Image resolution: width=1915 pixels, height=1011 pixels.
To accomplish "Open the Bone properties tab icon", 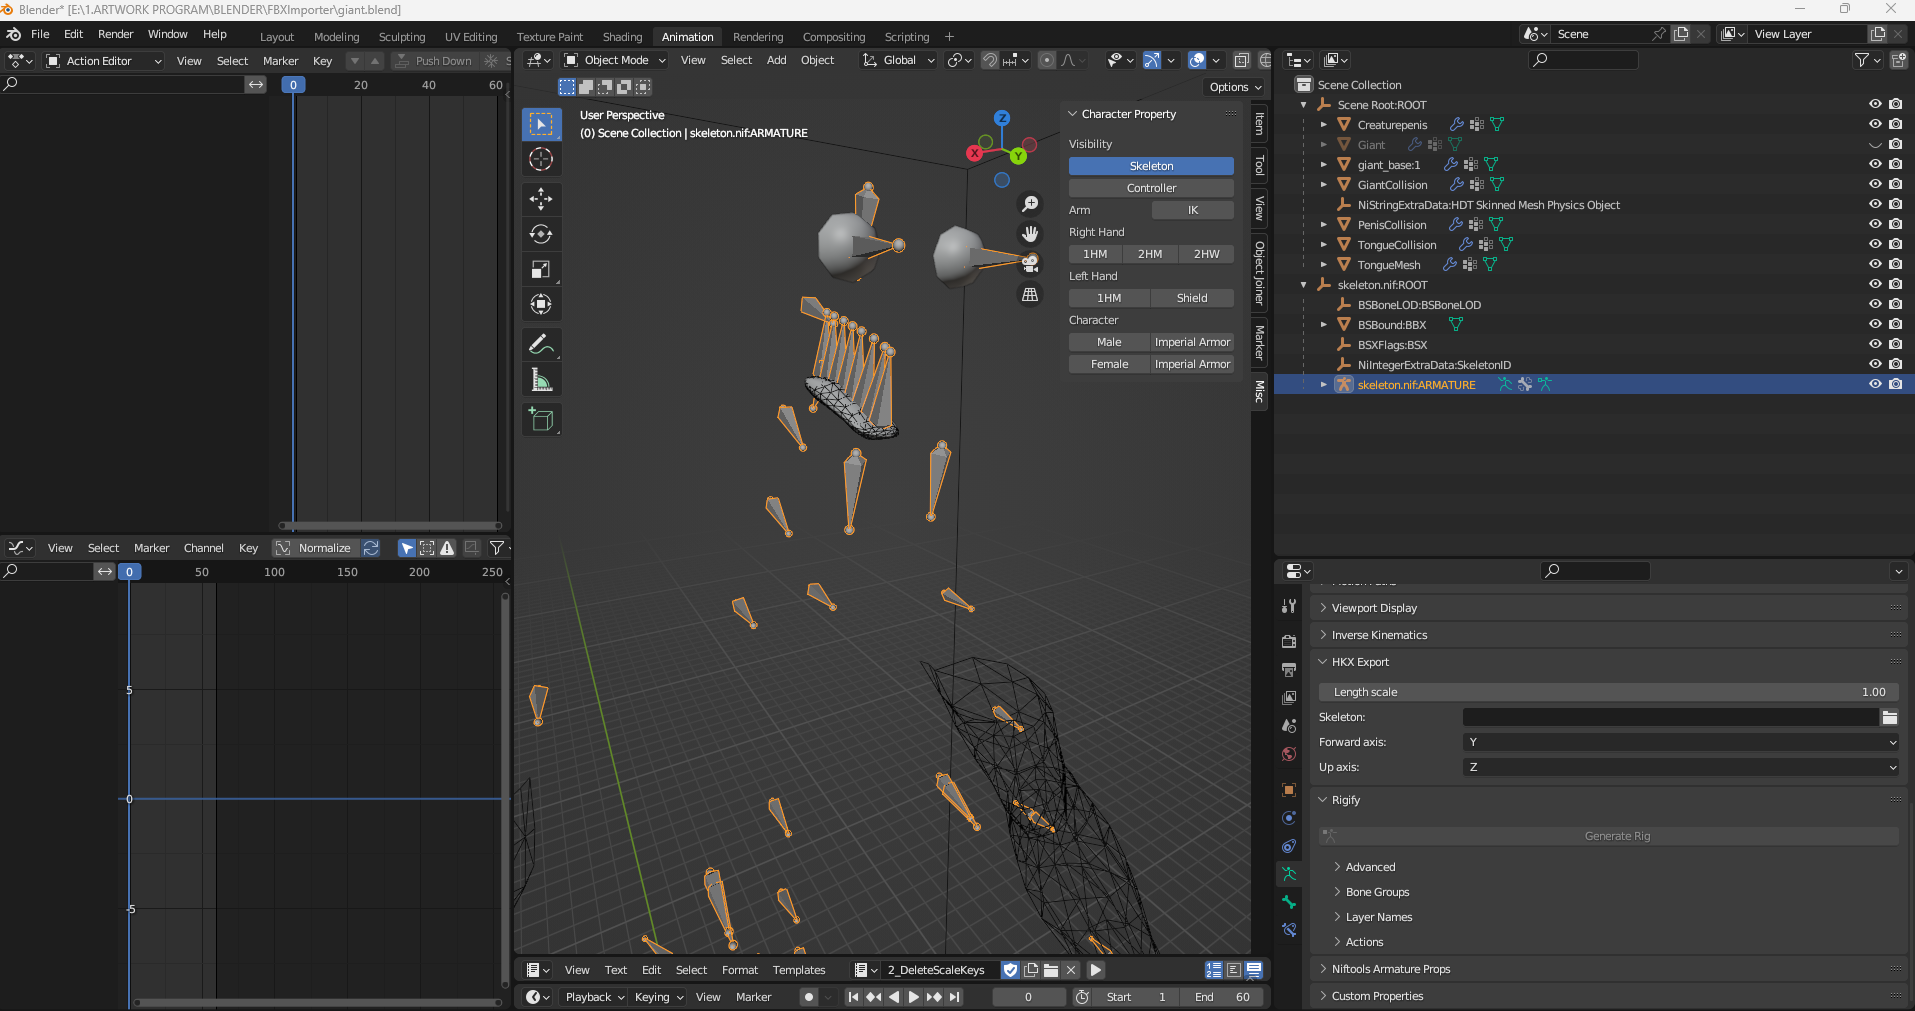I will point(1289,902).
